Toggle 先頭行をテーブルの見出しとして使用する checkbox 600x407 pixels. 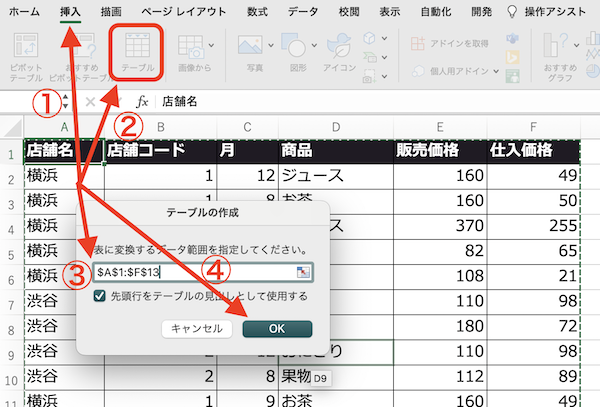pos(99,296)
